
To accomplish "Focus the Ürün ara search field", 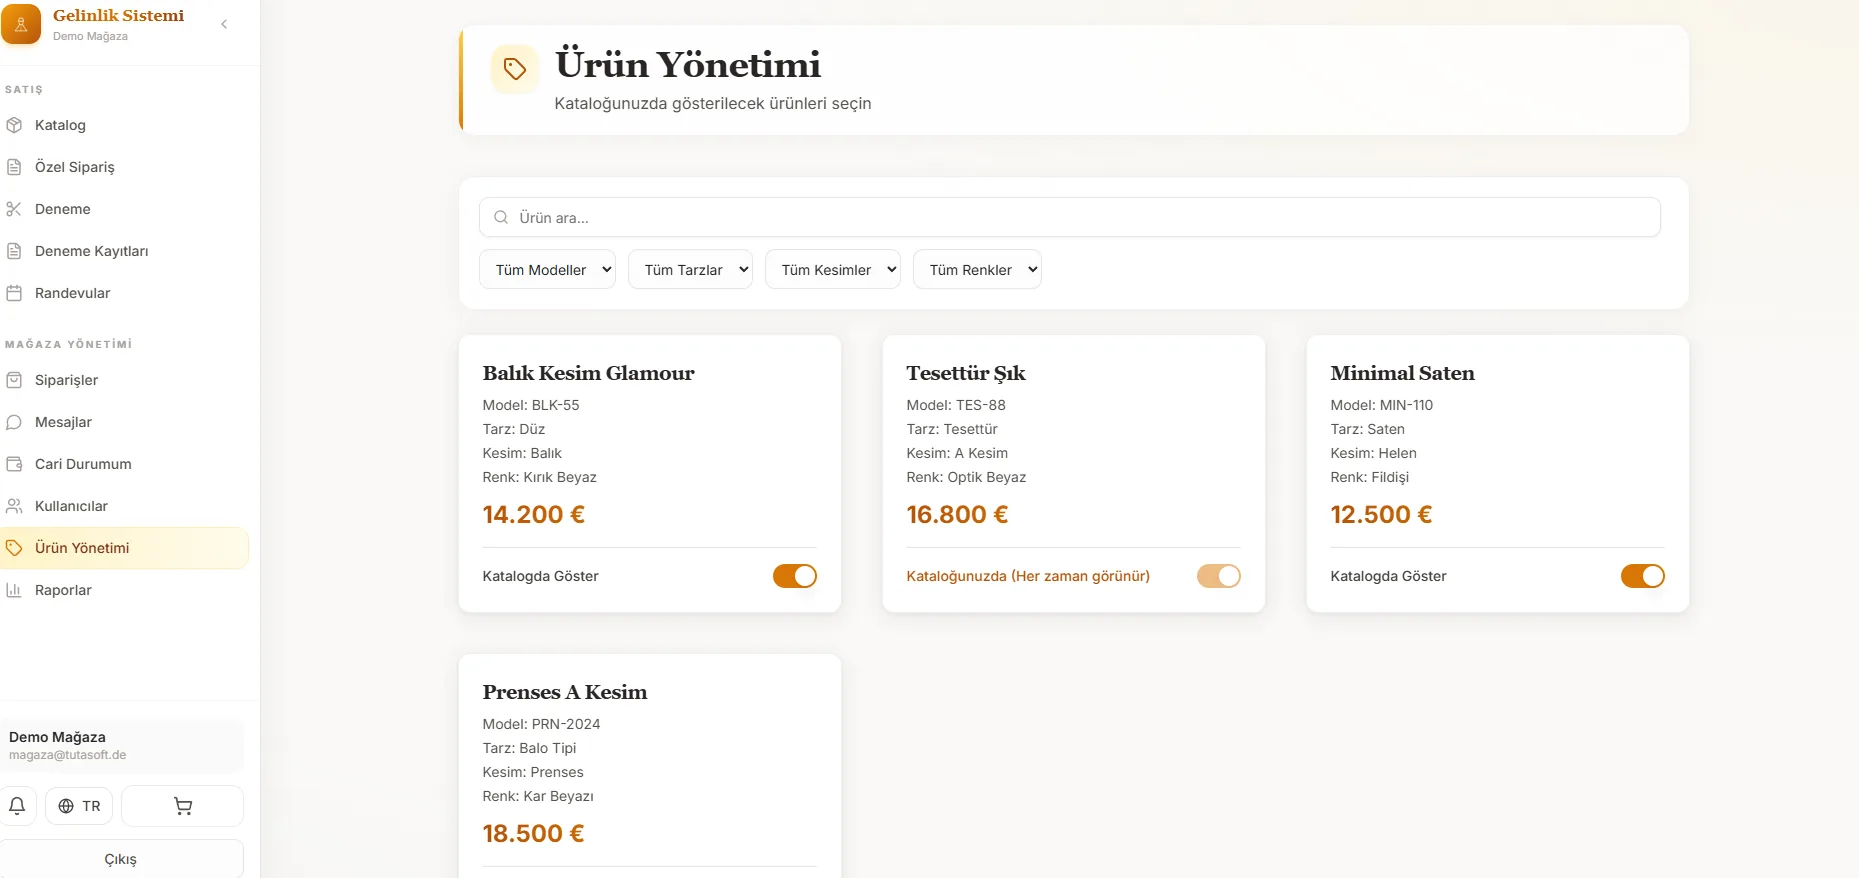I will [1070, 217].
